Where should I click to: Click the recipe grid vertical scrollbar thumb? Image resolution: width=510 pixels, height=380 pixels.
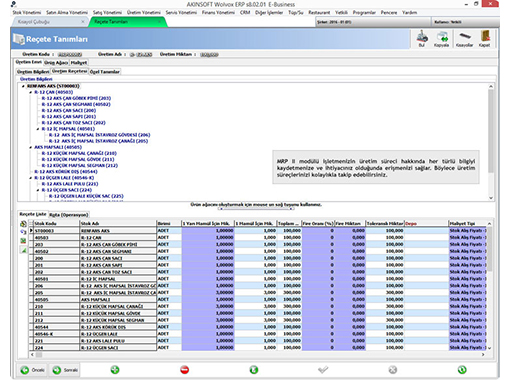489,249
